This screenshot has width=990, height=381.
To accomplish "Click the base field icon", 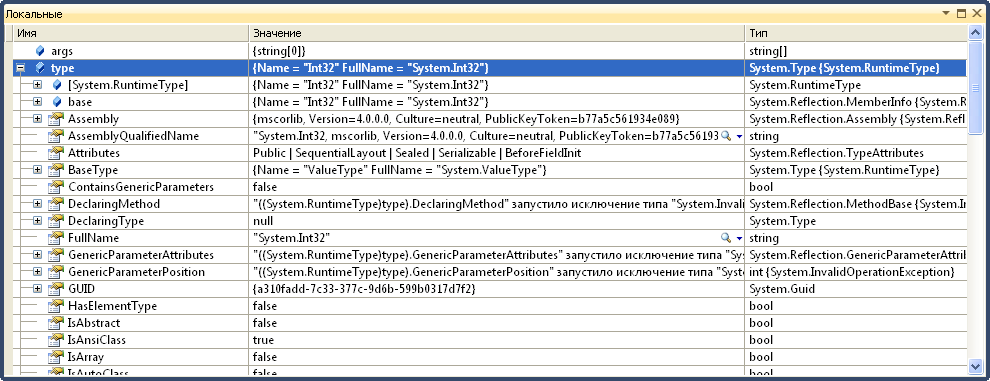I will 57,102.
